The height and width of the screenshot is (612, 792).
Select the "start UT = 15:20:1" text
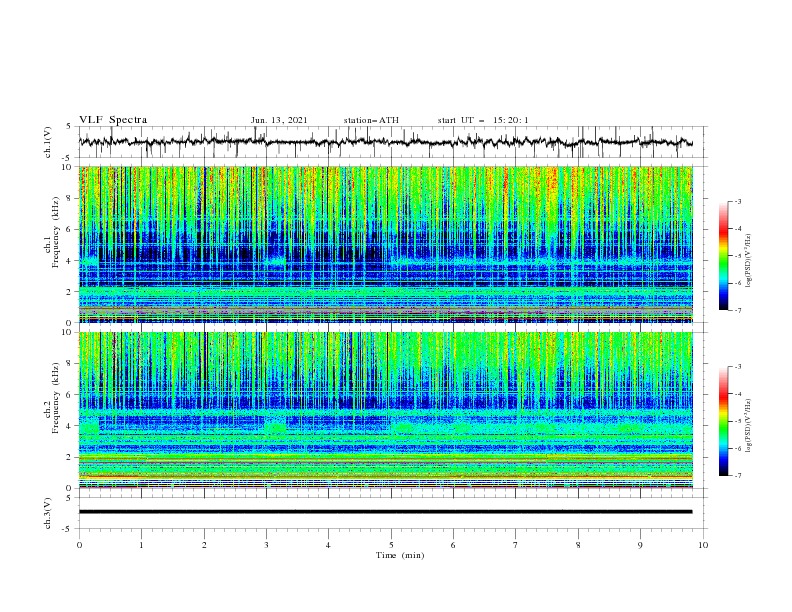483,120
